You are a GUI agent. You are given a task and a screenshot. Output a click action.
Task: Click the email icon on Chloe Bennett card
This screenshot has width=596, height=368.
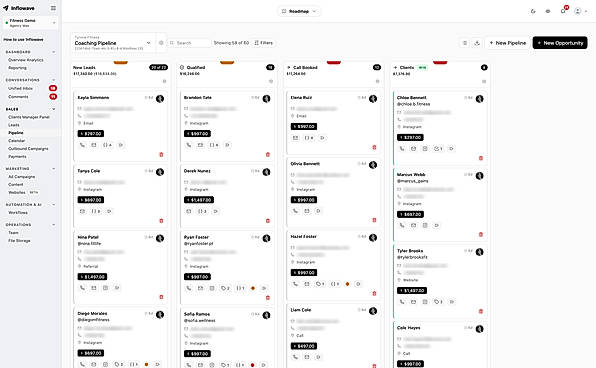[x=414, y=149]
